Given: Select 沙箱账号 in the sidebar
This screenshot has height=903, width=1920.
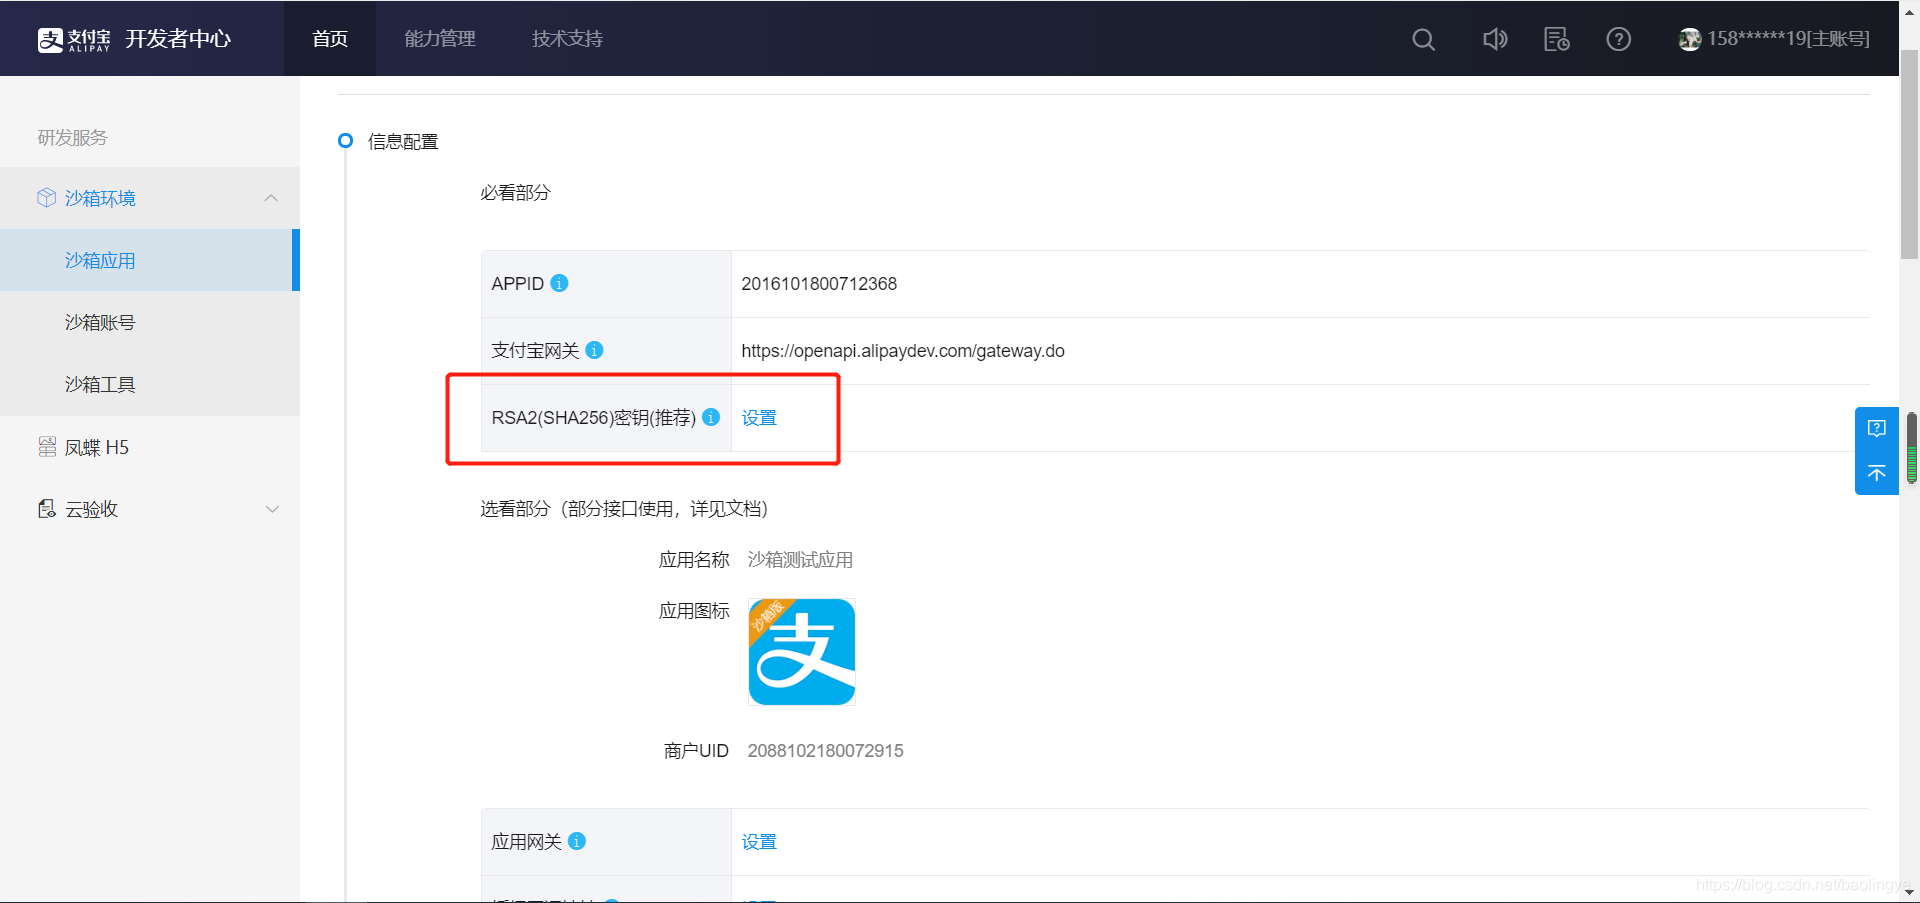Looking at the screenshot, I should [99, 322].
